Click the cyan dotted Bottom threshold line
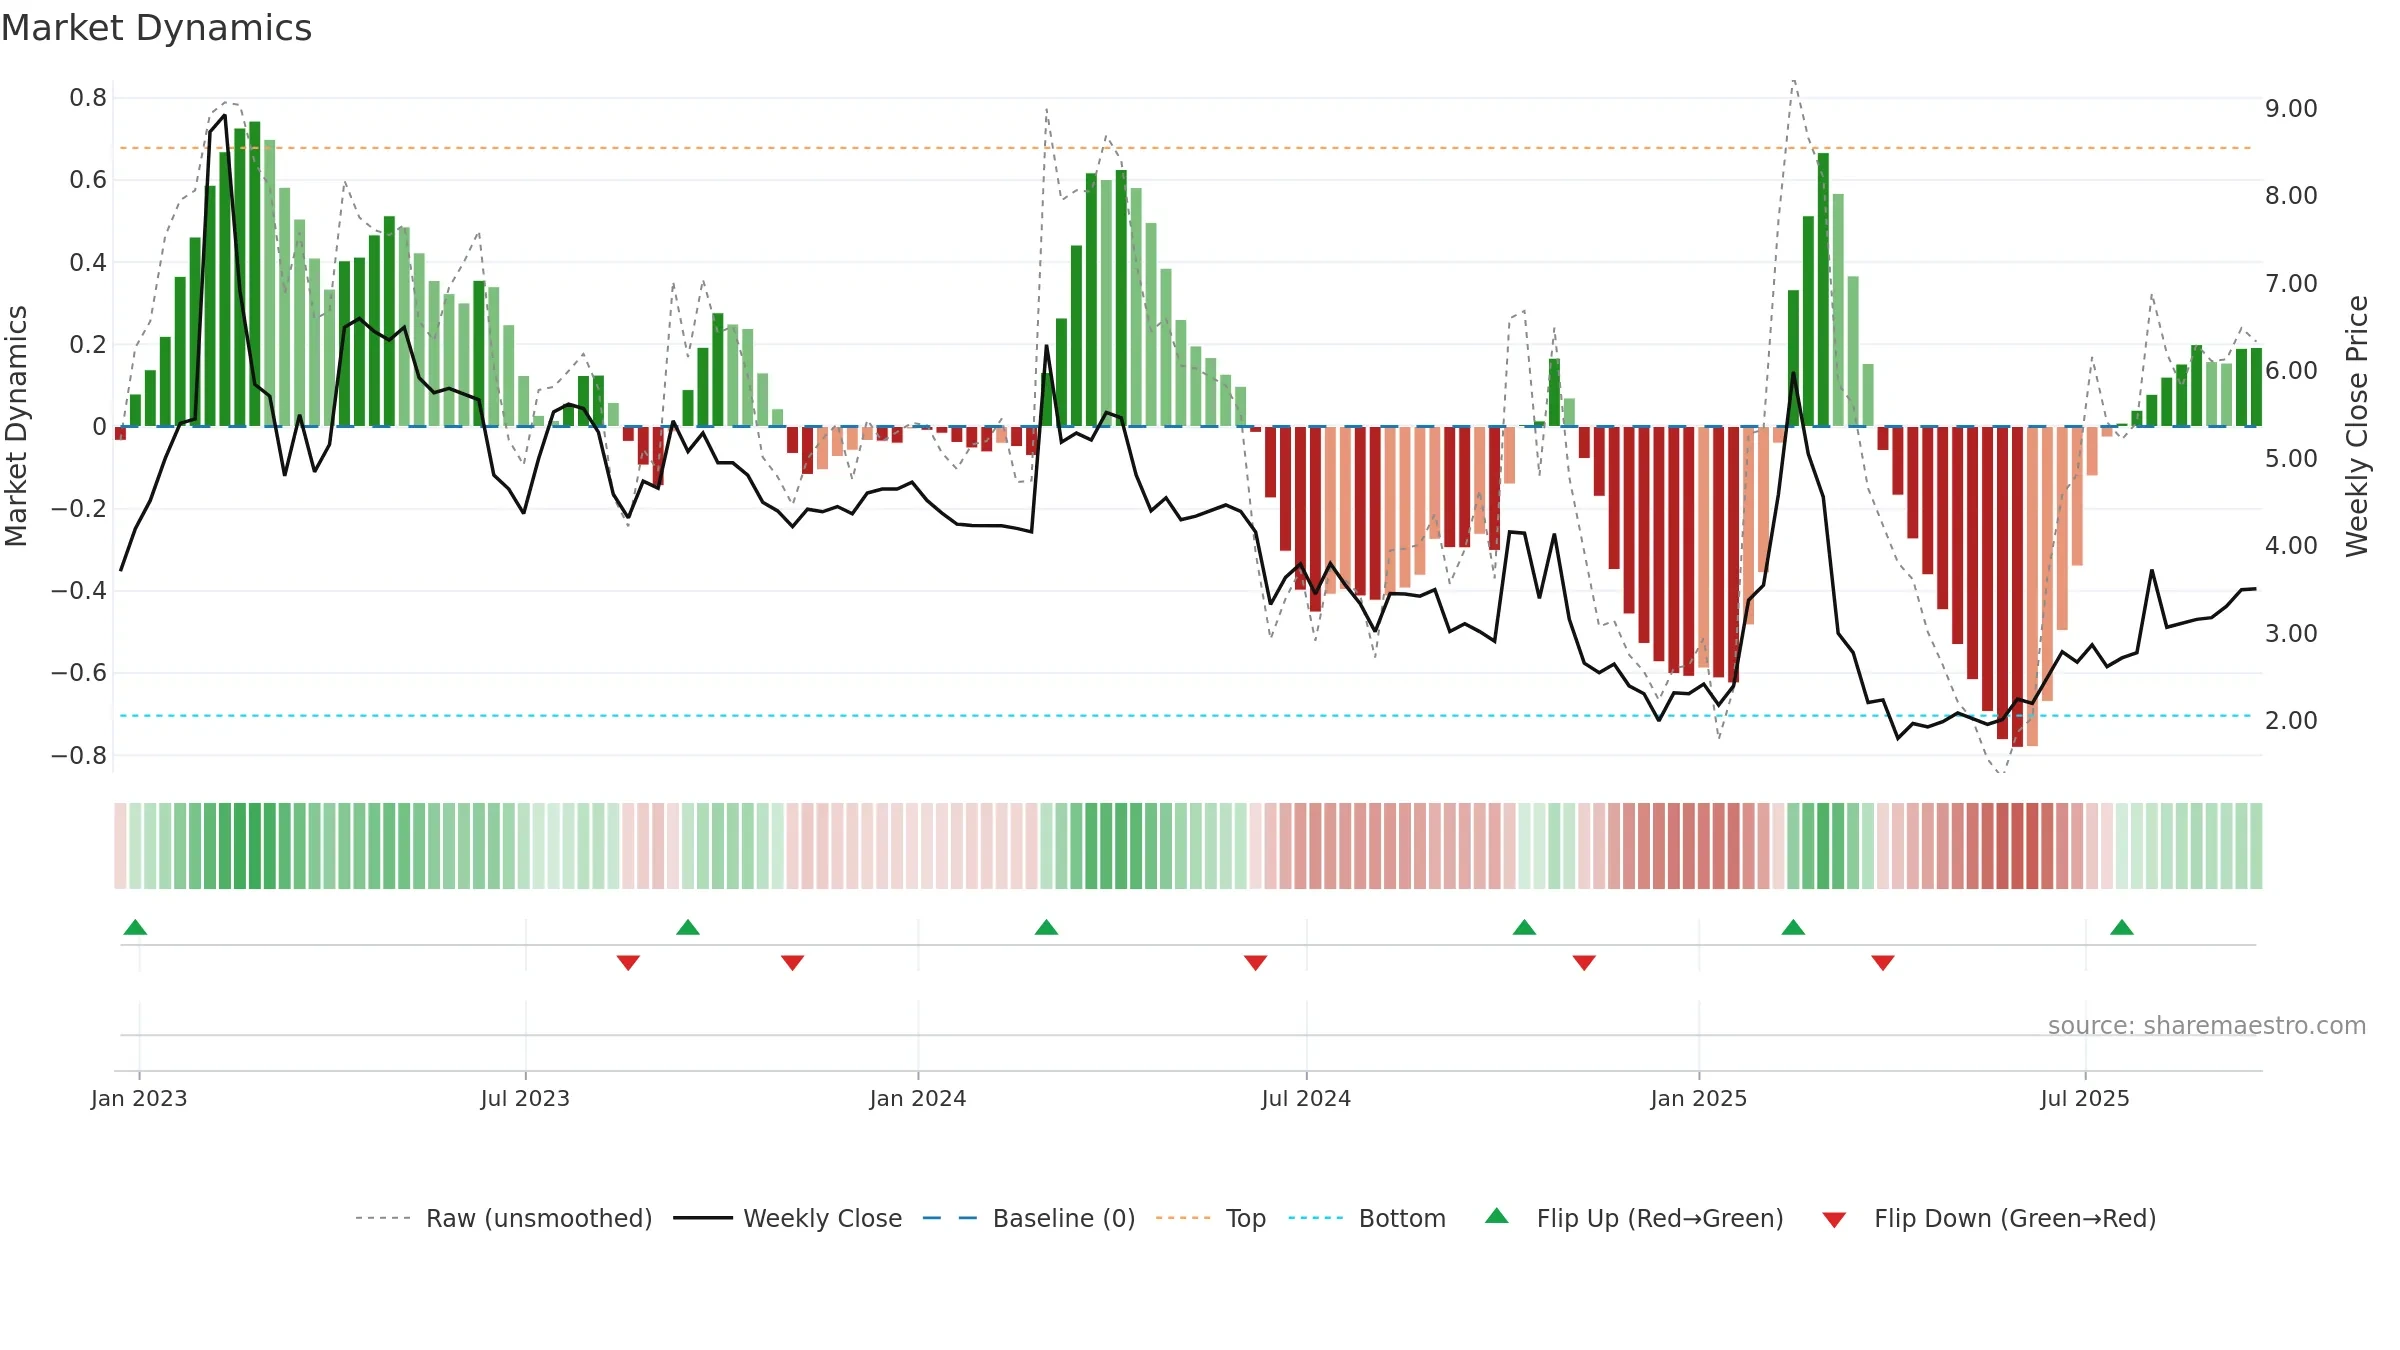2400x1350 pixels. [x=1186, y=716]
